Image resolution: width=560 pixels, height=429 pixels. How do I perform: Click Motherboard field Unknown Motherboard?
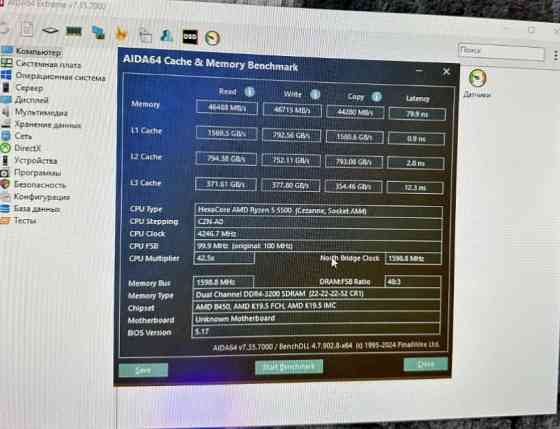coord(316,318)
